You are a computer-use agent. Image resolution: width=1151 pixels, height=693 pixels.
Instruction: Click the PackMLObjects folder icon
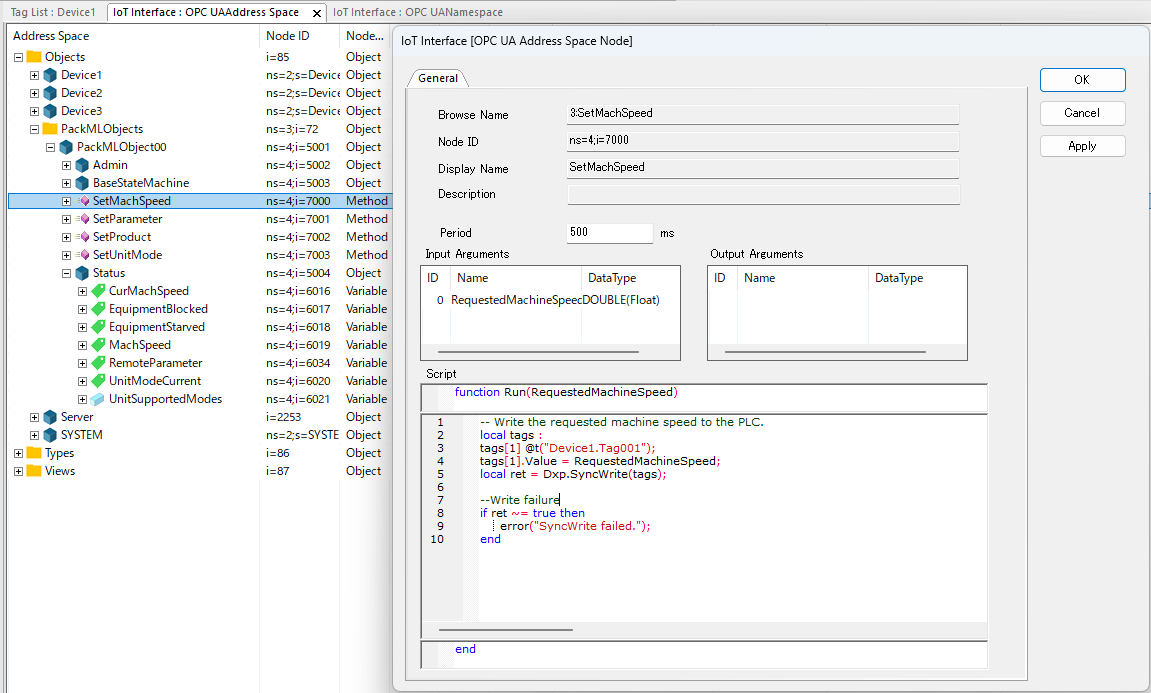point(50,129)
